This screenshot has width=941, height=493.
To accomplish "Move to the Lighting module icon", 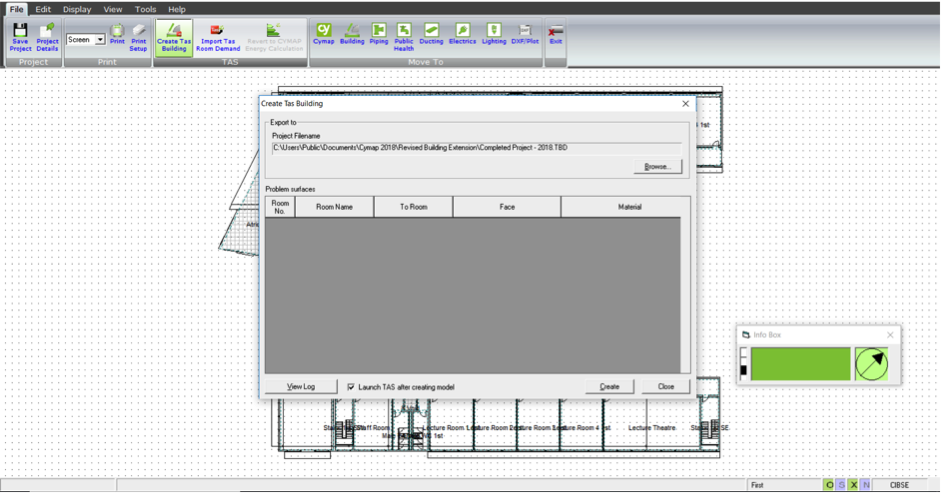I will (x=494, y=34).
